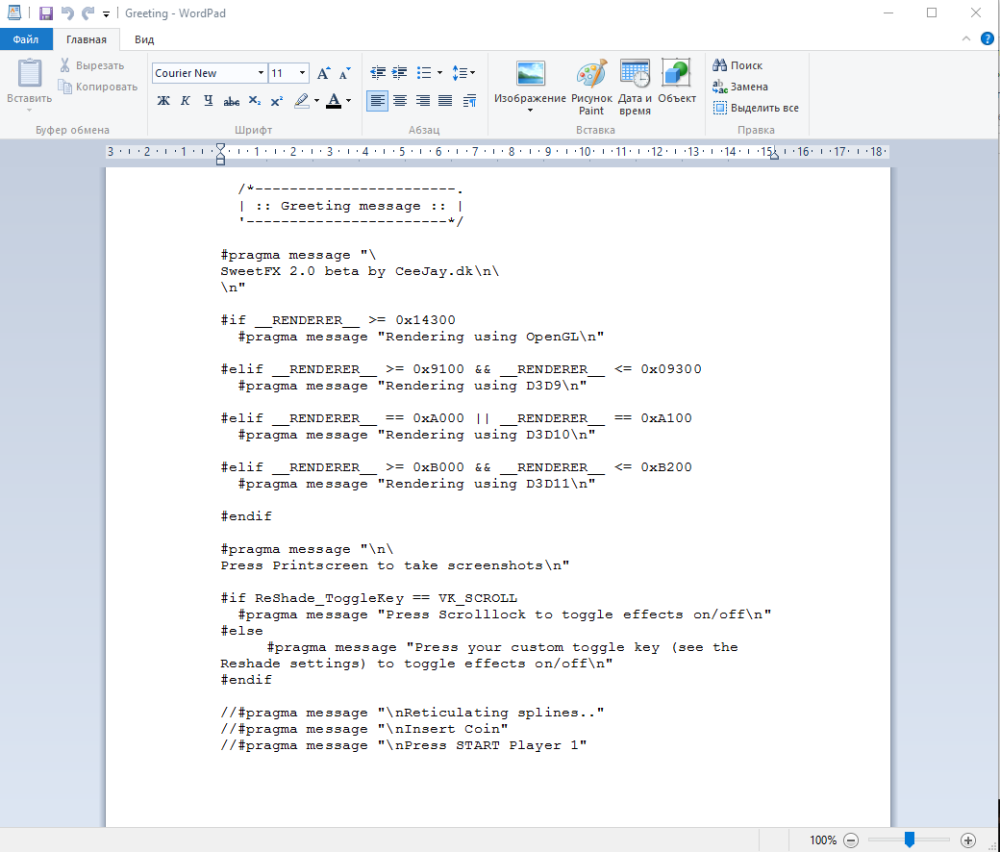Image resolution: width=1000 pixels, height=852 pixels.
Task: Decrease font size with shrink font icon
Action: tap(344, 73)
